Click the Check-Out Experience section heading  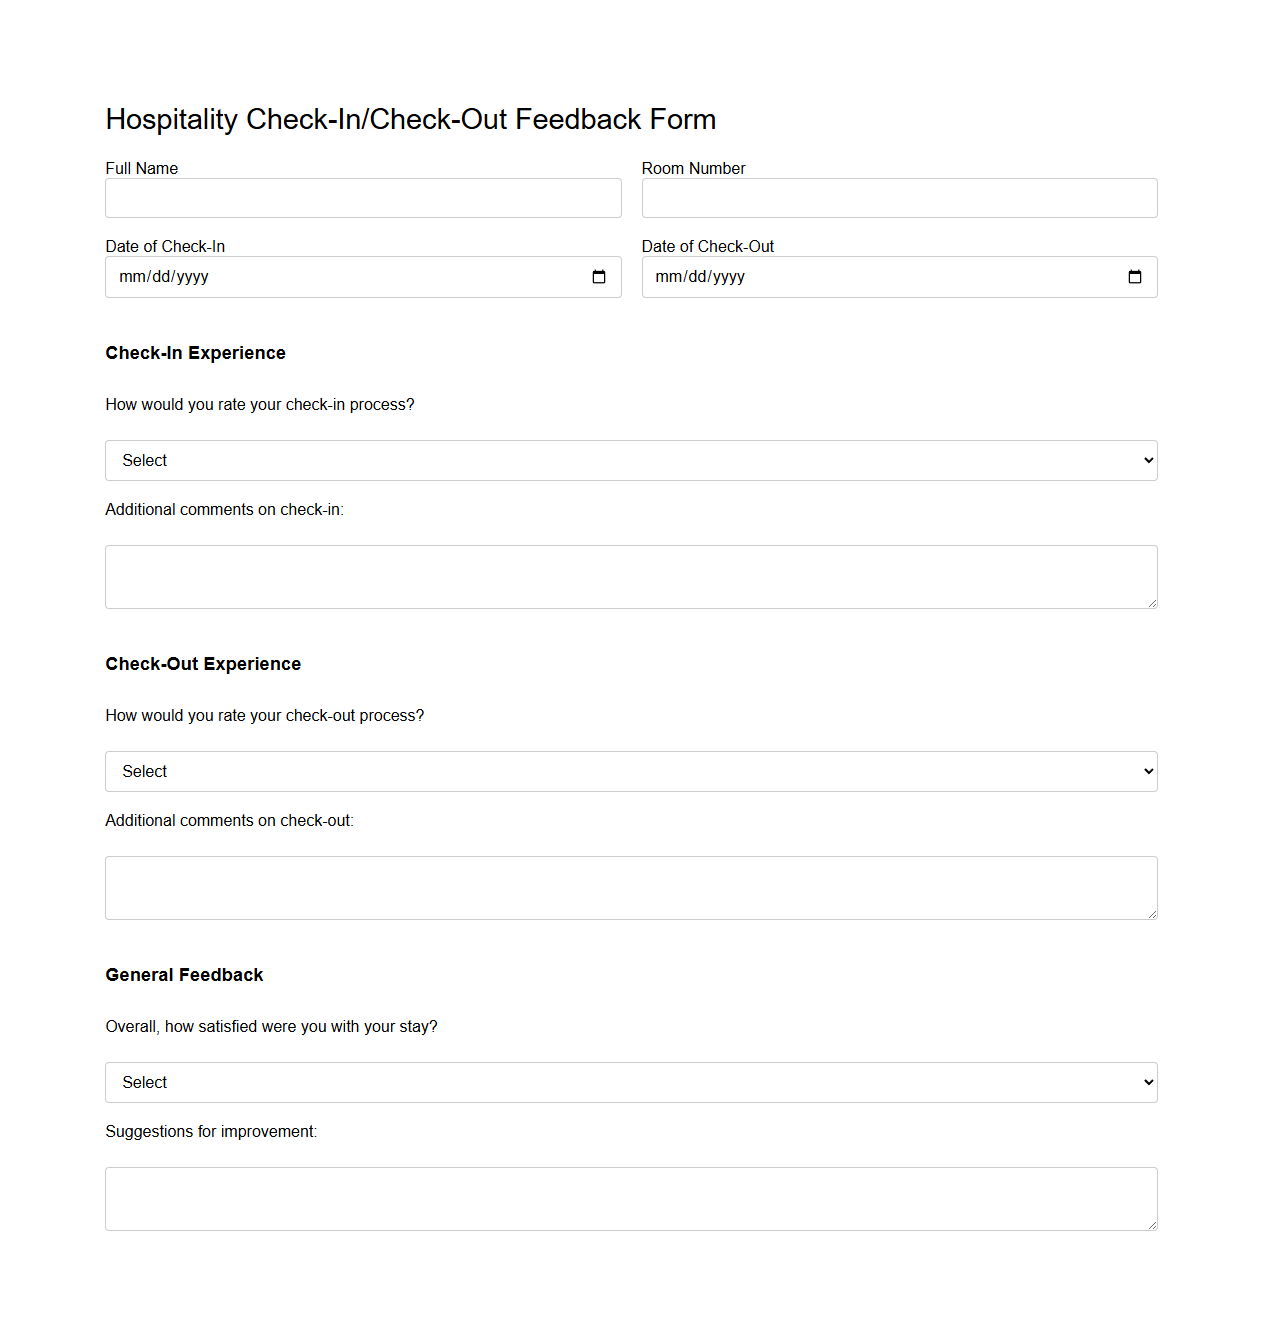203,664
